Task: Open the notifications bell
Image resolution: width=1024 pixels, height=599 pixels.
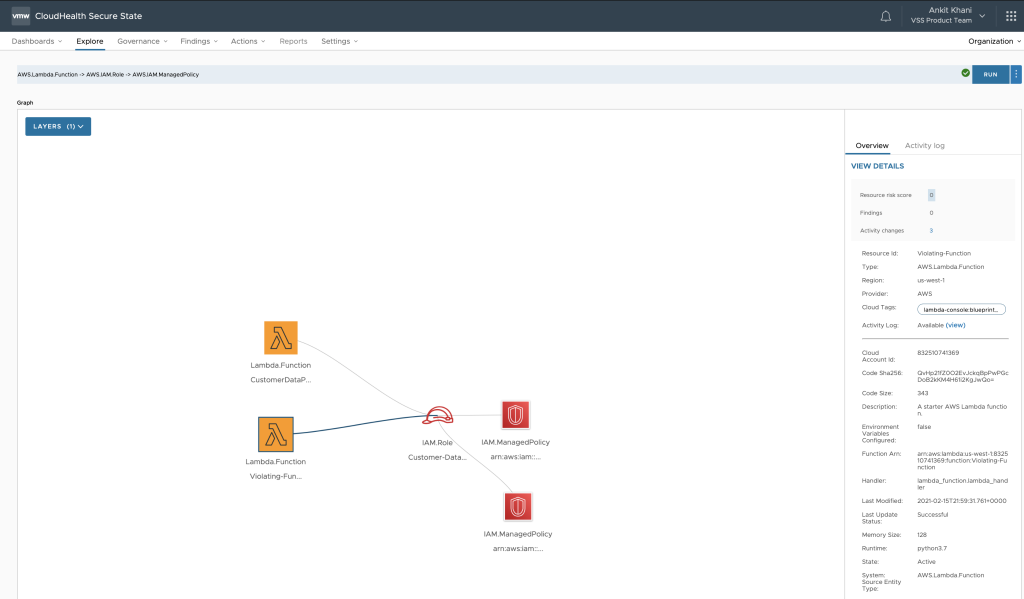Action: pos(886,16)
